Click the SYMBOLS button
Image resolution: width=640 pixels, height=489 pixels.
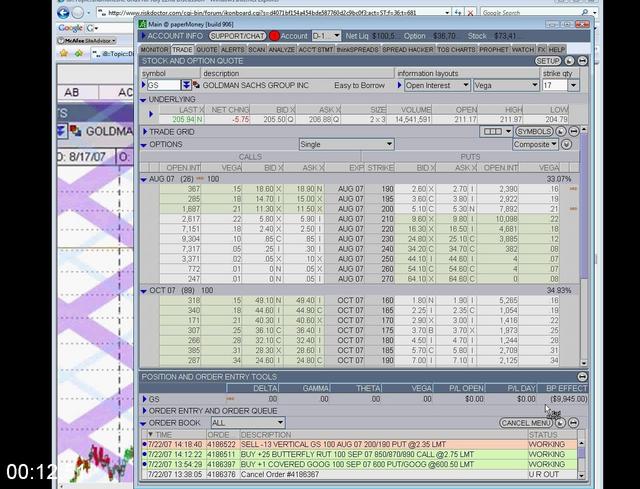click(x=534, y=131)
